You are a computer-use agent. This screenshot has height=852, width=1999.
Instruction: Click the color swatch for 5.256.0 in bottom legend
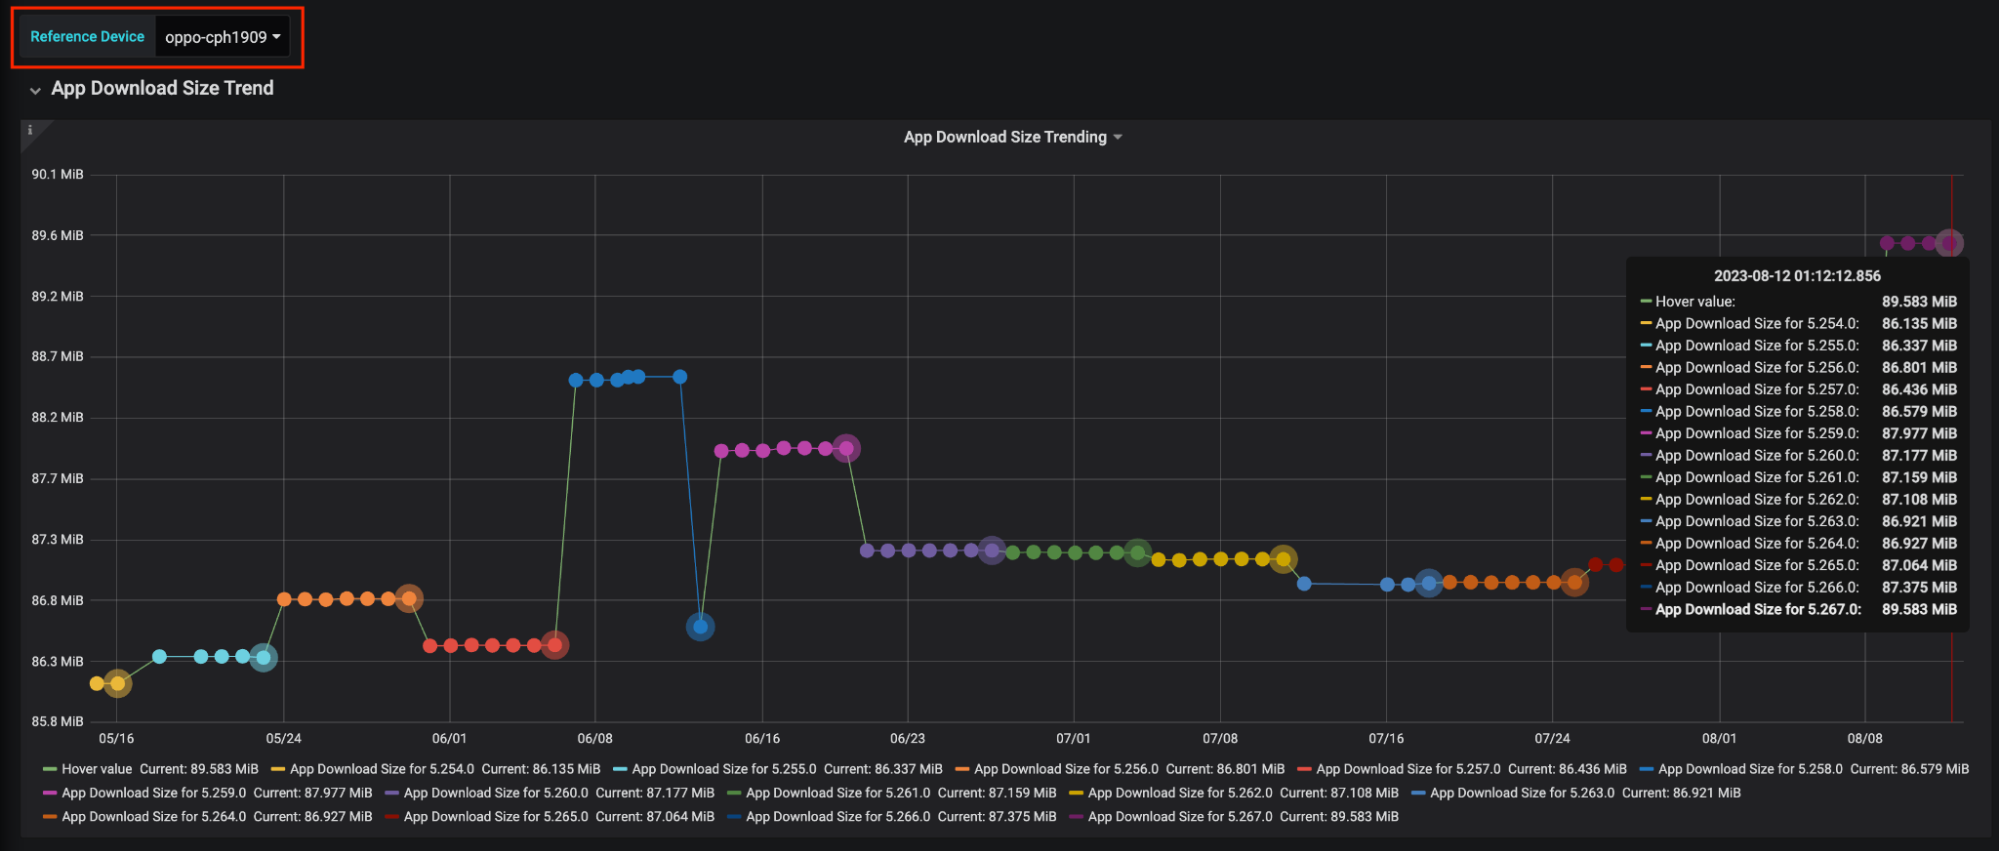coord(962,769)
